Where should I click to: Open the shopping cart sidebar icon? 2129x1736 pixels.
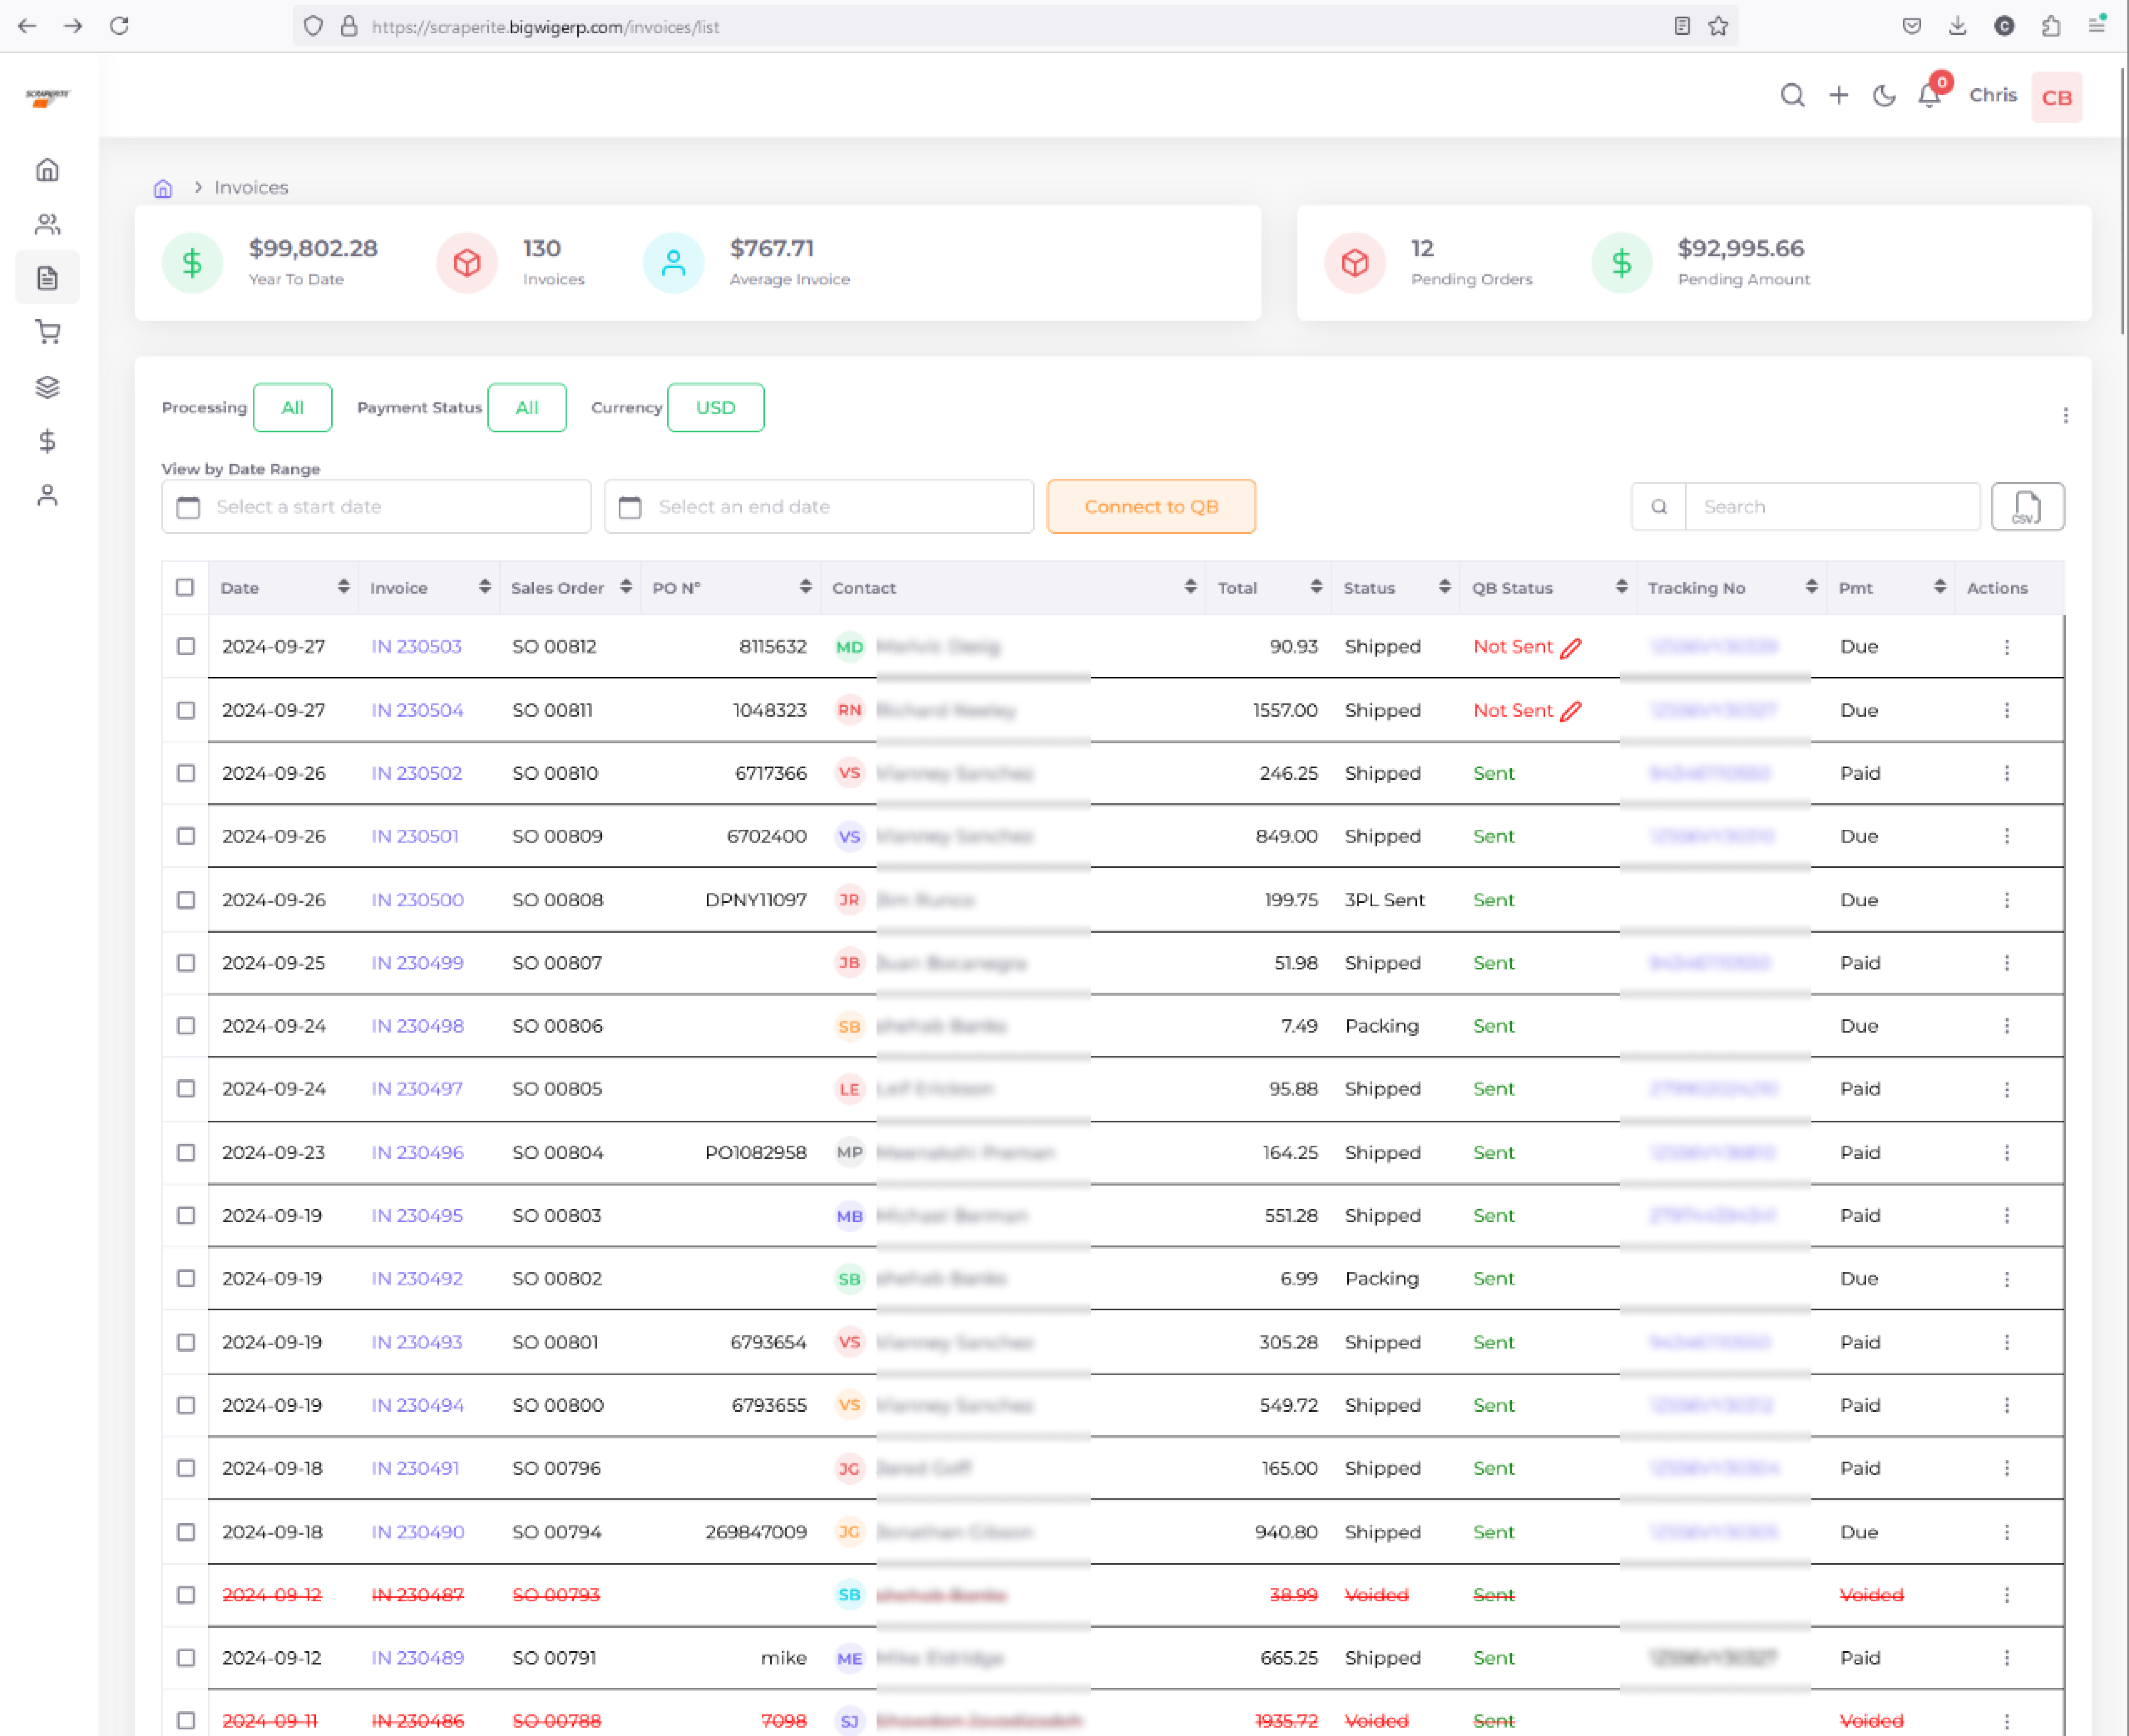pos(47,332)
